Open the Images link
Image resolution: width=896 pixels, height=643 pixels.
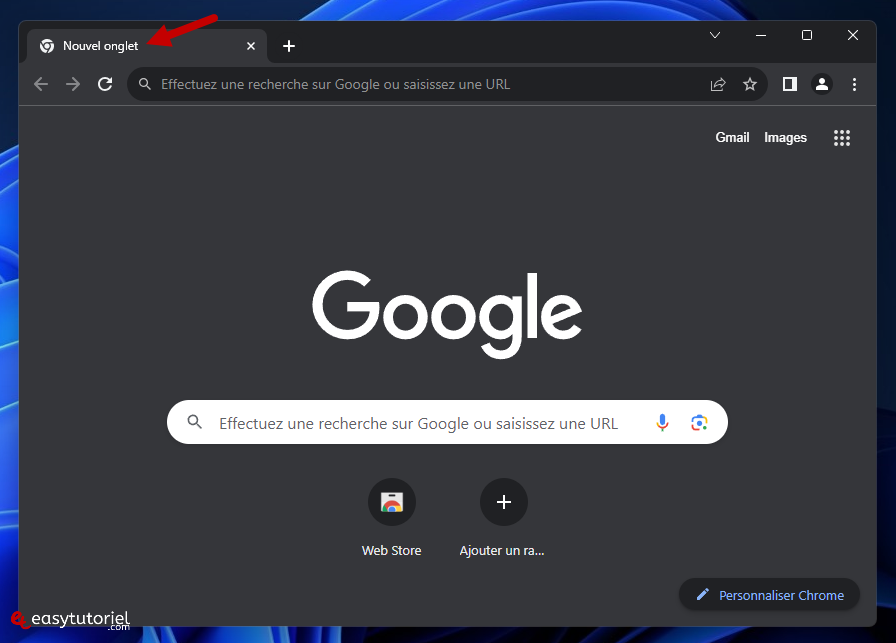tap(785, 138)
